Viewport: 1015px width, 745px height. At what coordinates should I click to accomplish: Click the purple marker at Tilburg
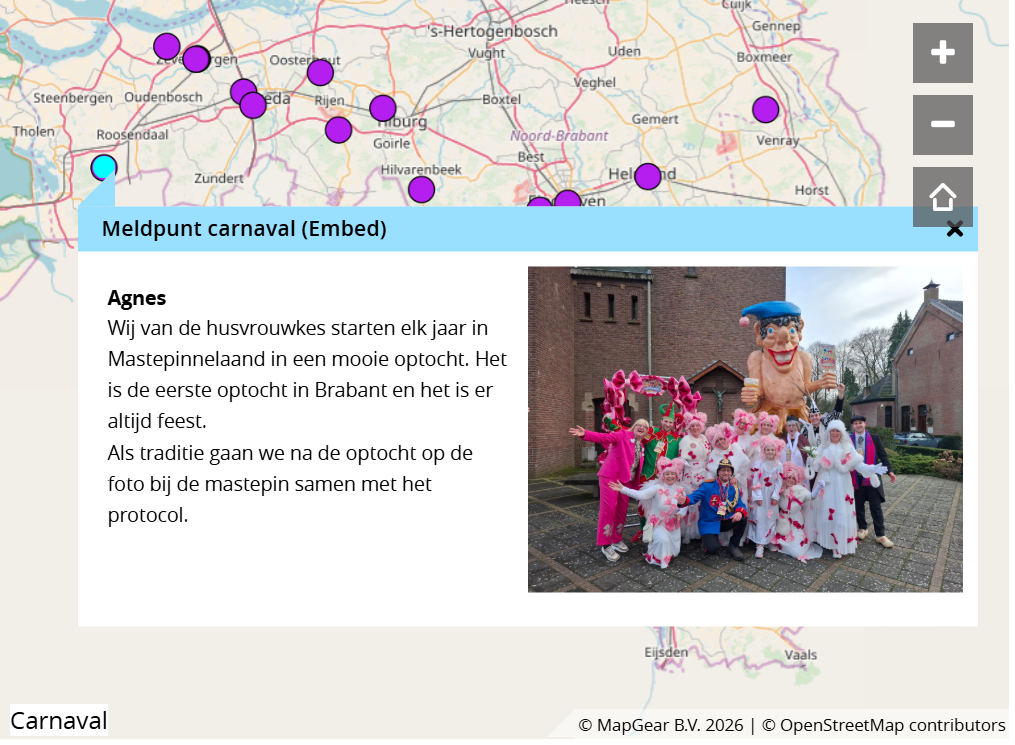383,108
